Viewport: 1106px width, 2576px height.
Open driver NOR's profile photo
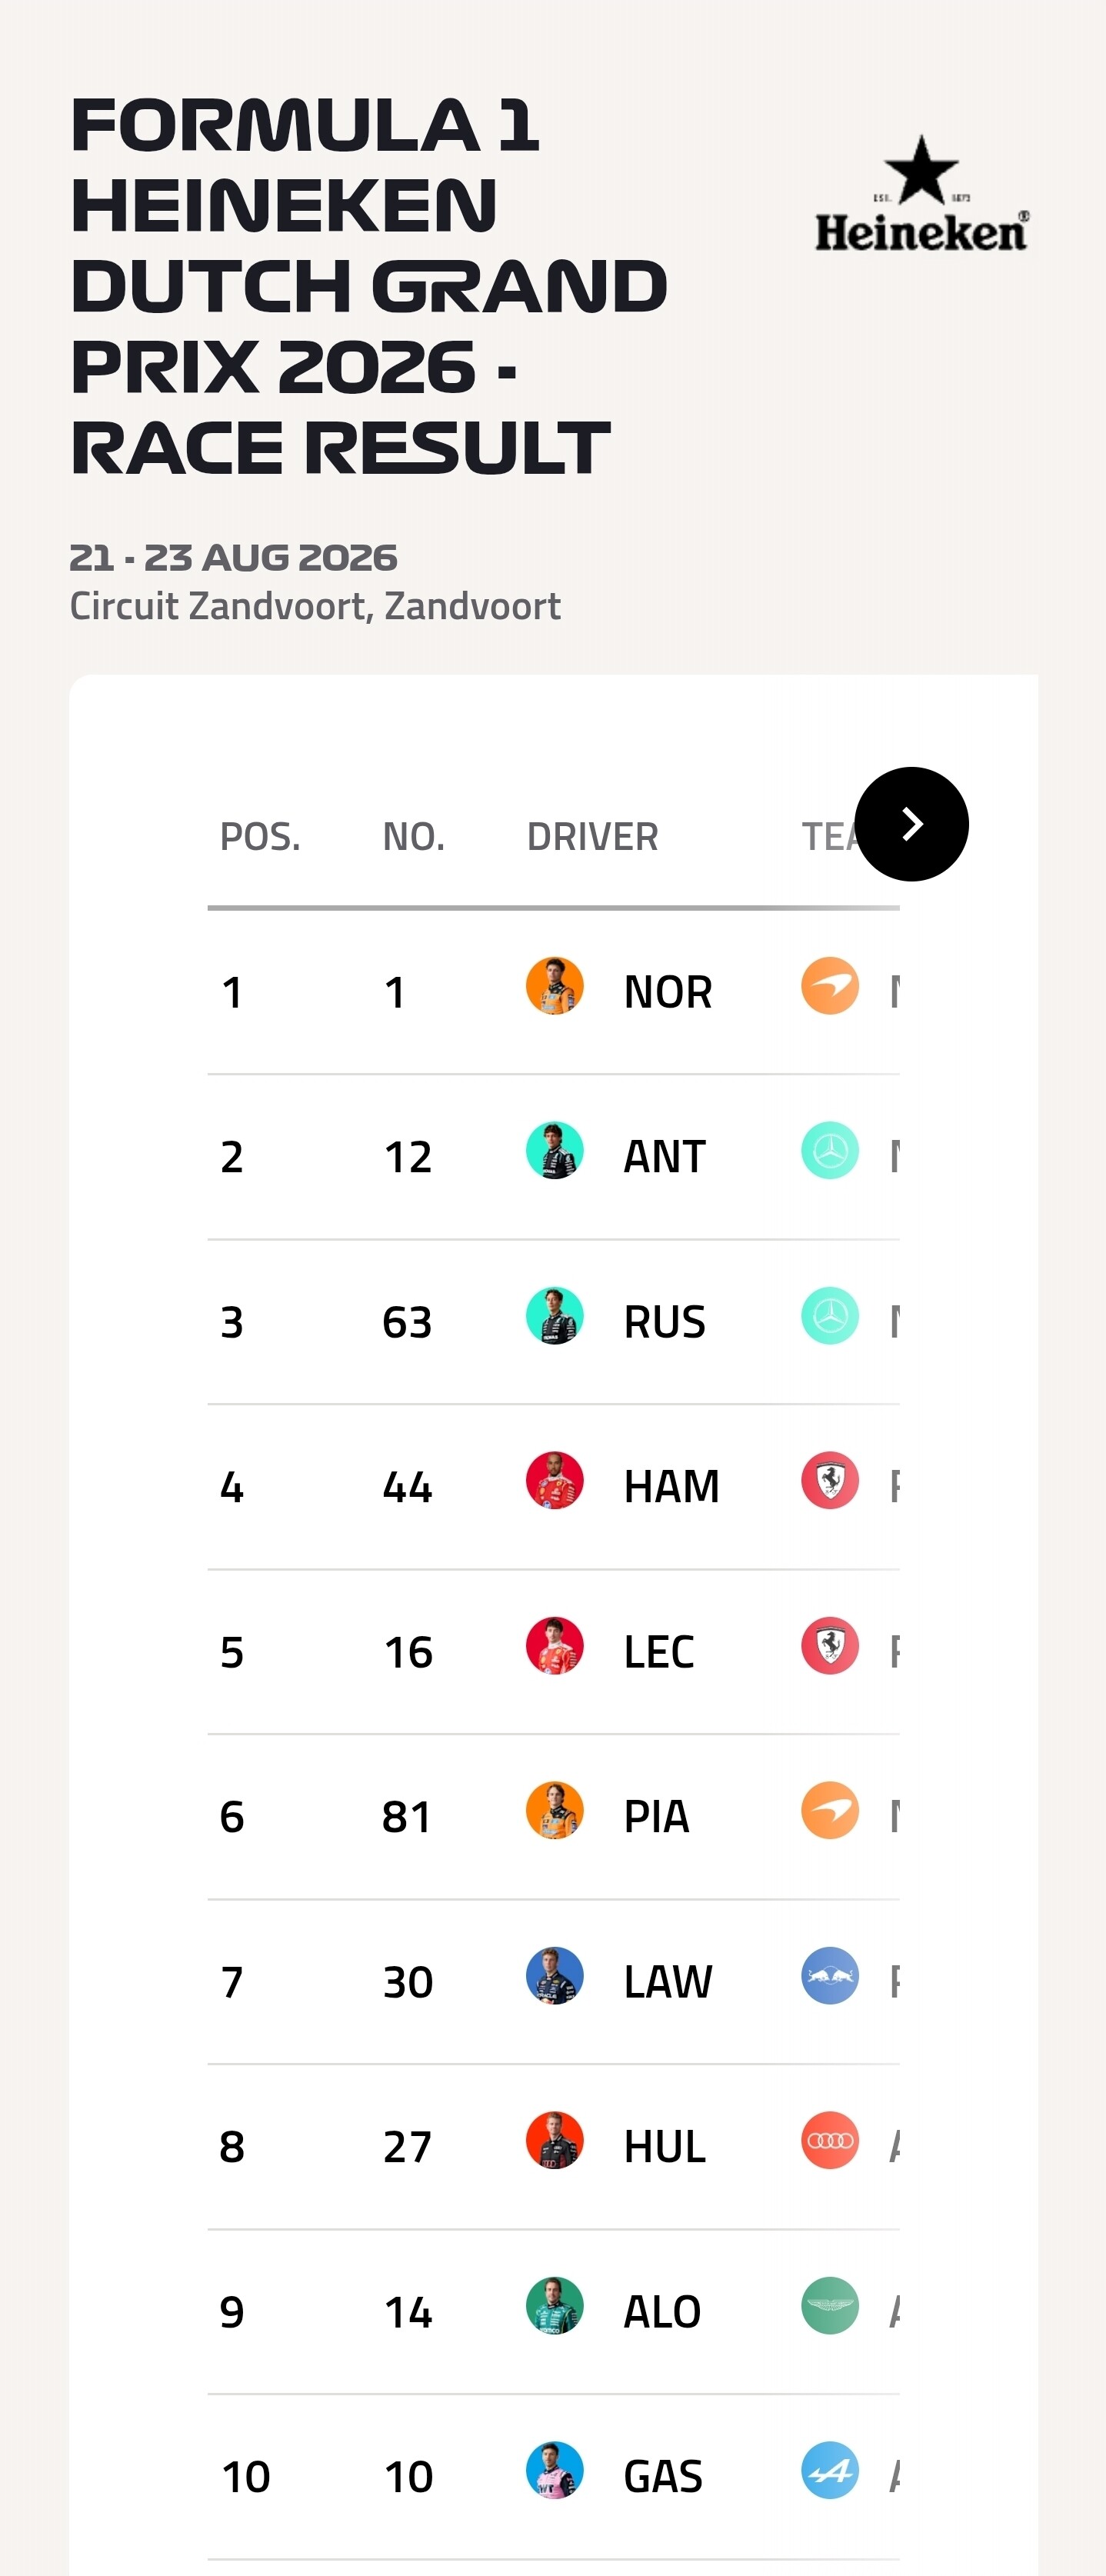pos(555,986)
